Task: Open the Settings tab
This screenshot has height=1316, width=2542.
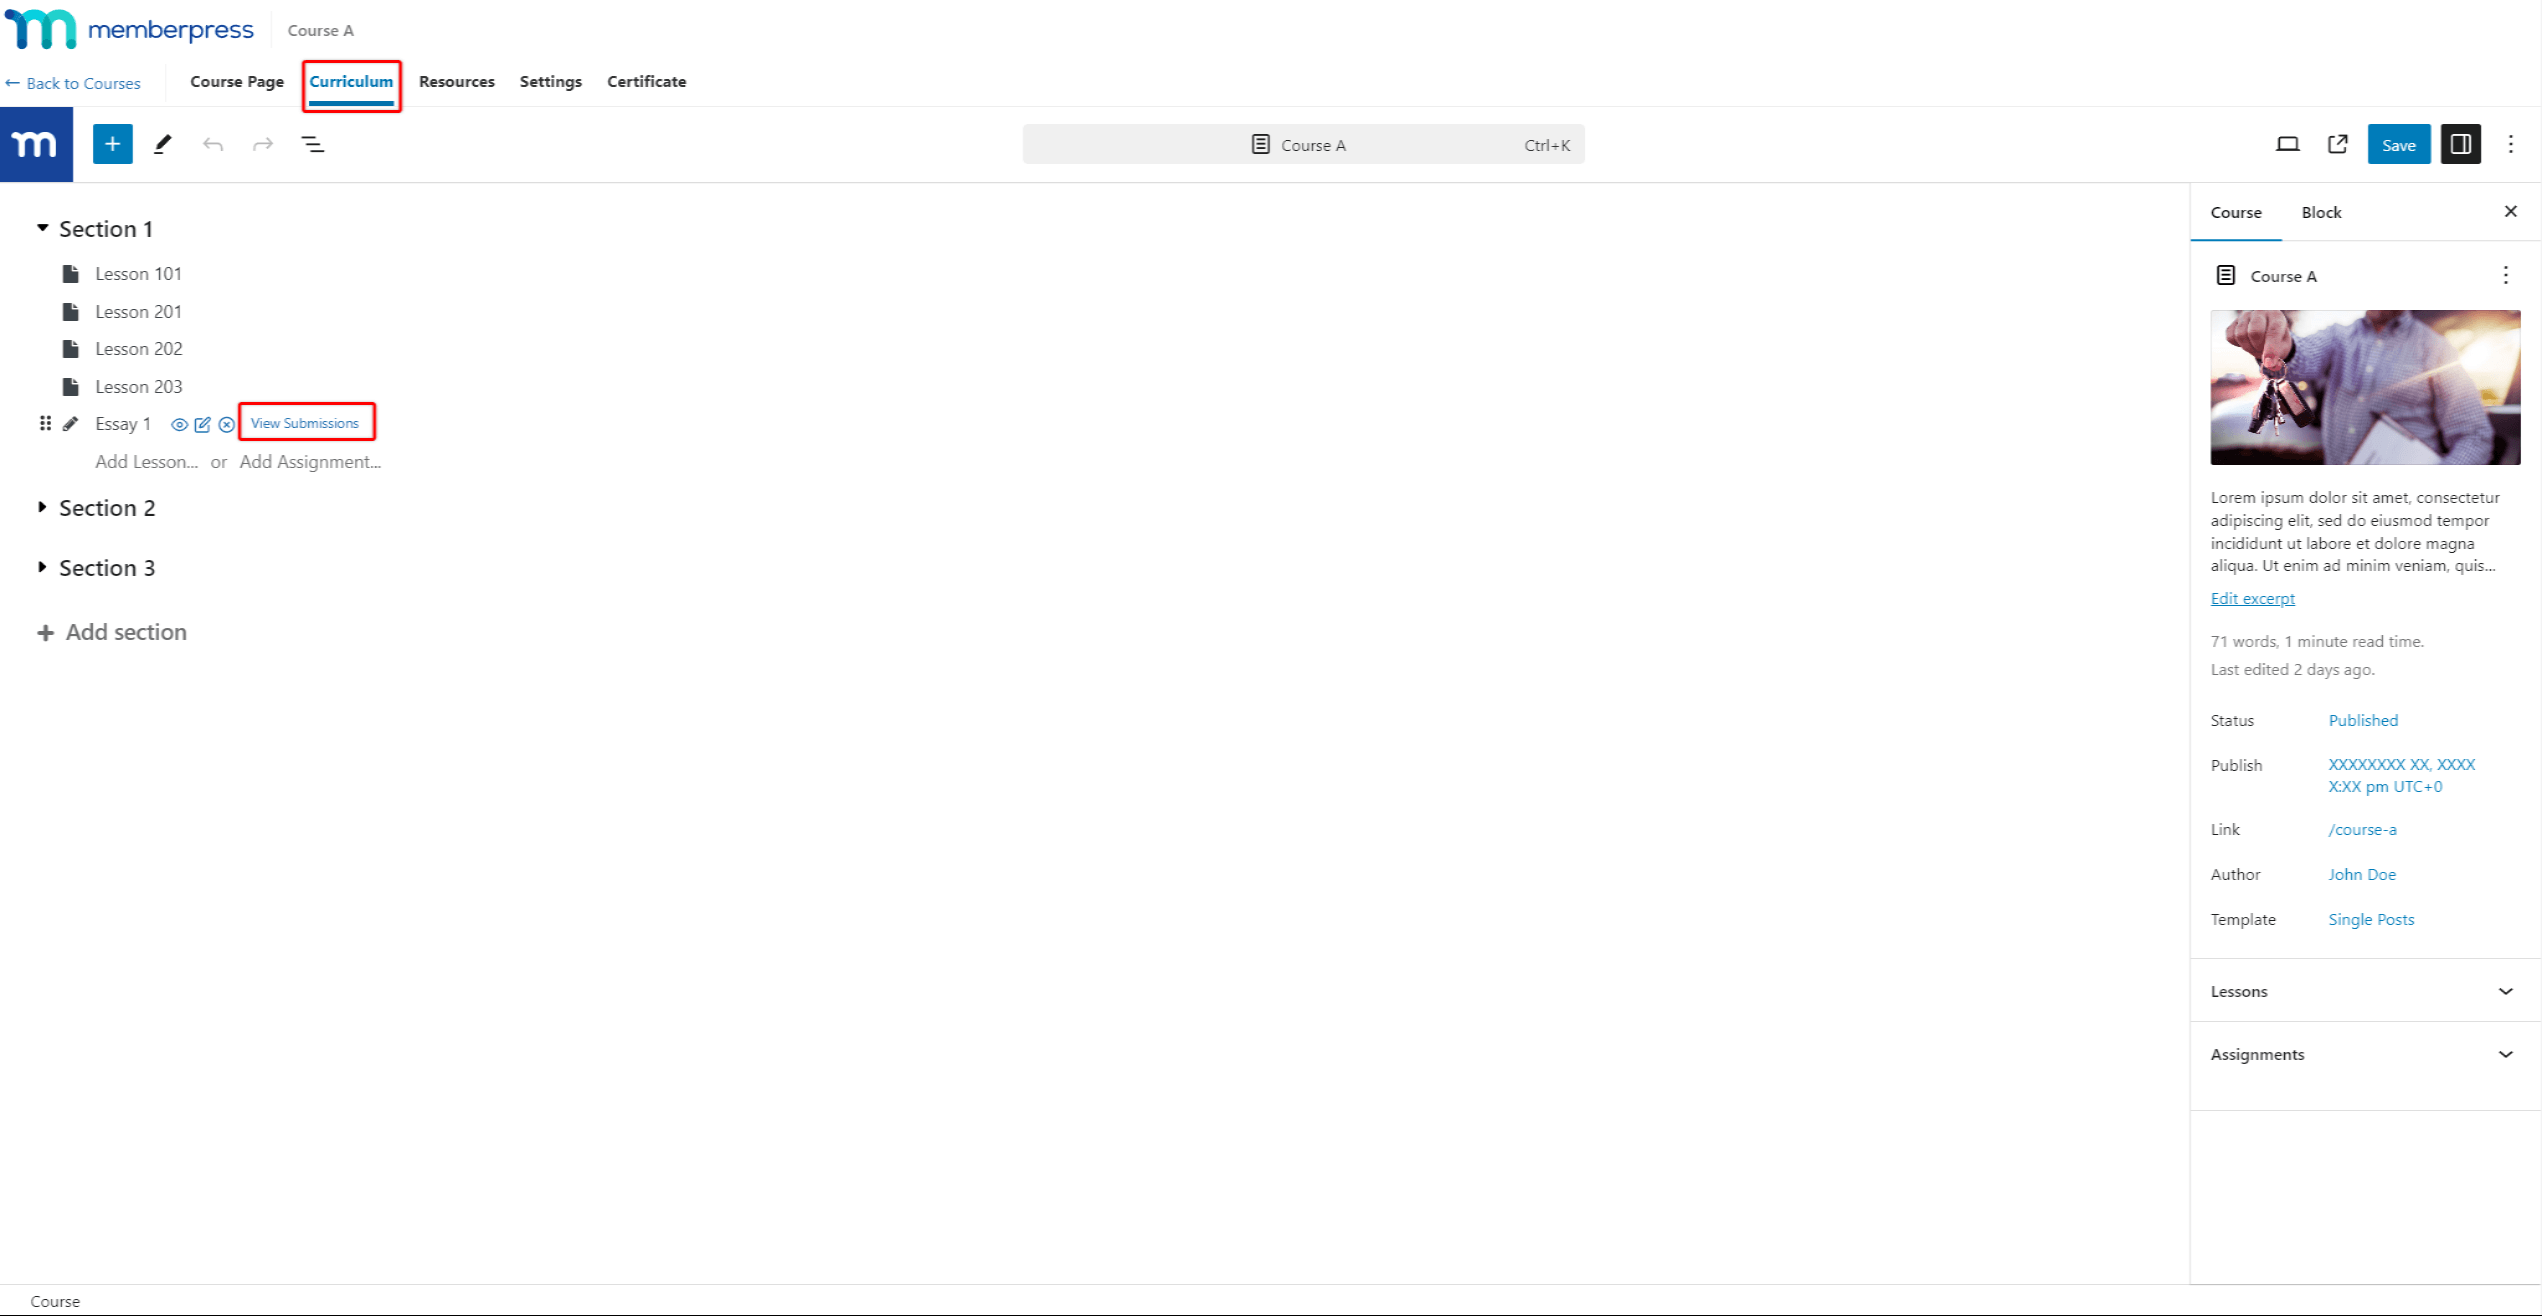Action: [x=550, y=81]
